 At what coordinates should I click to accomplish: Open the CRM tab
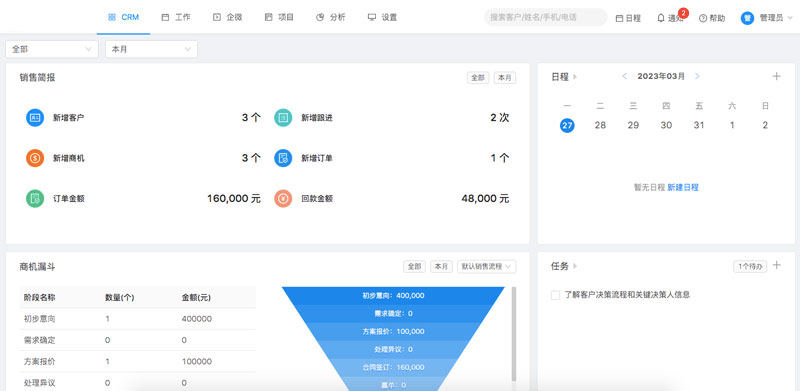click(123, 17)
